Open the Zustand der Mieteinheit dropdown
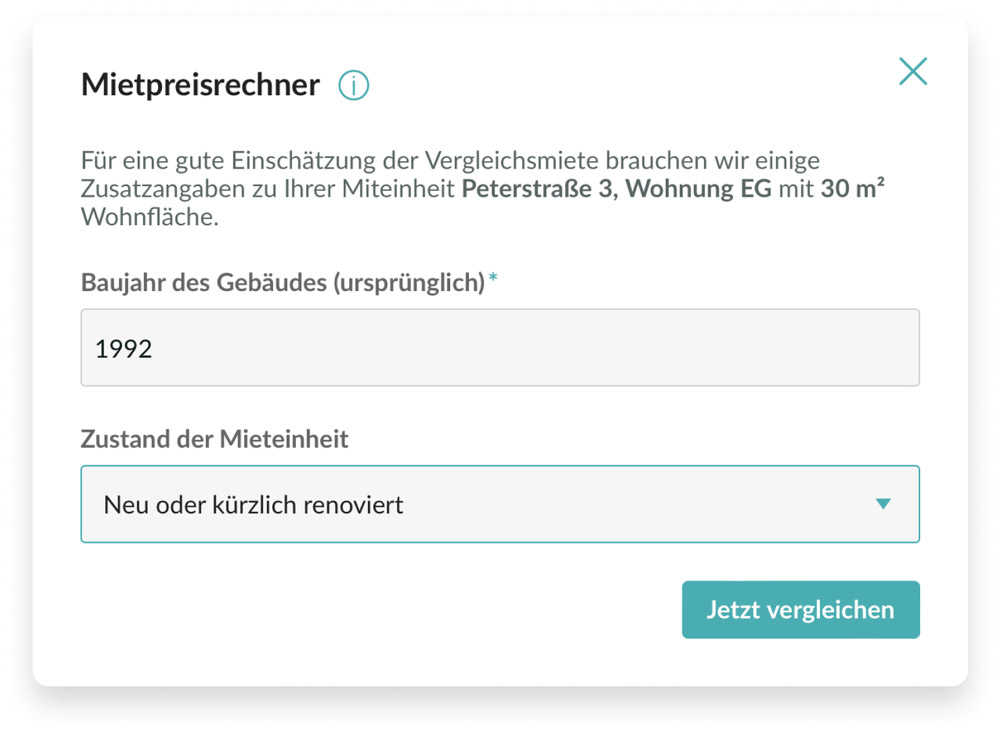 [500, 504]
